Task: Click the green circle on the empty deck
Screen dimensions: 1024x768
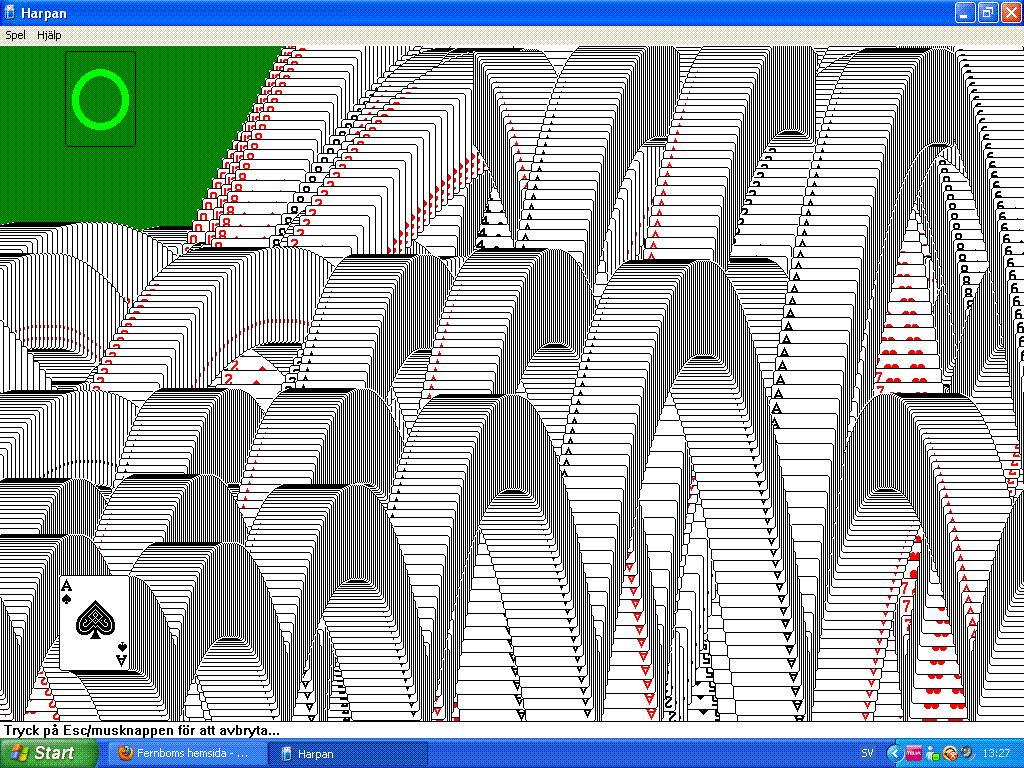Action: point(101,99)
